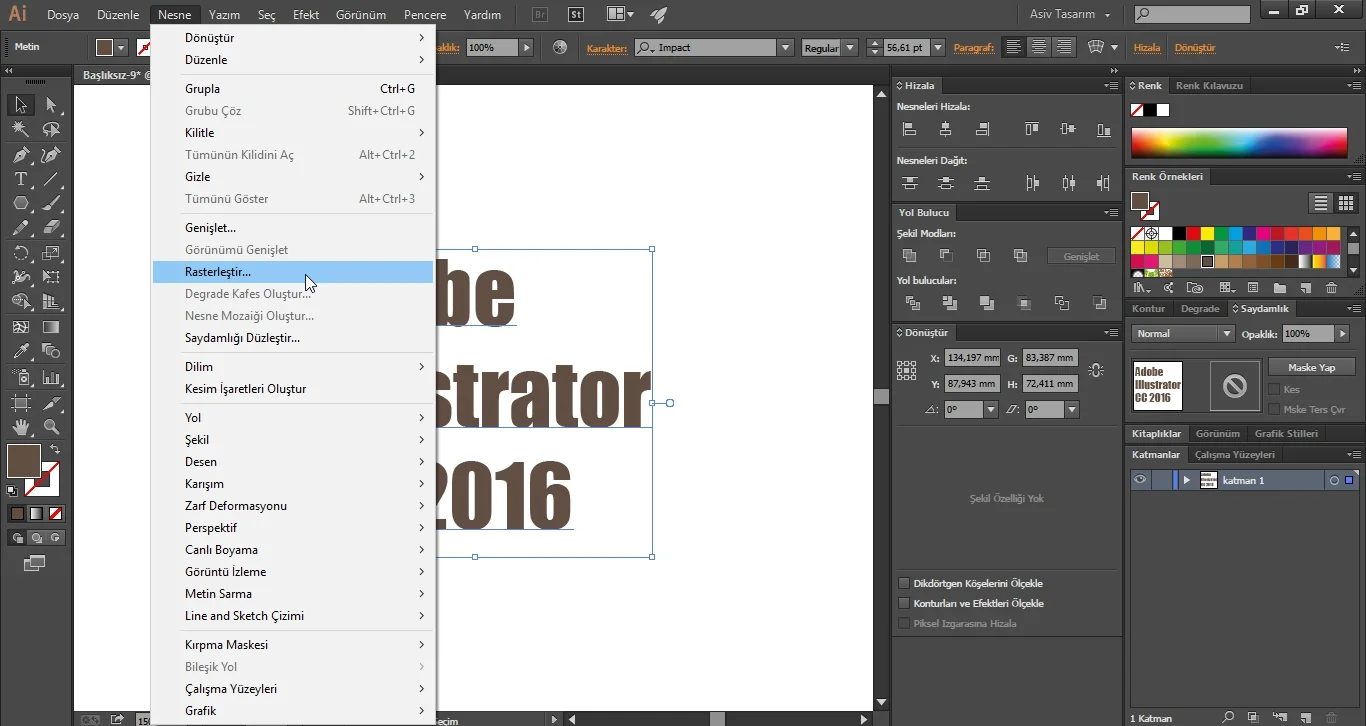Select the Column Graph tool
The height and width of the screenshot is (726, 1366).
click(x=51, y=378)
